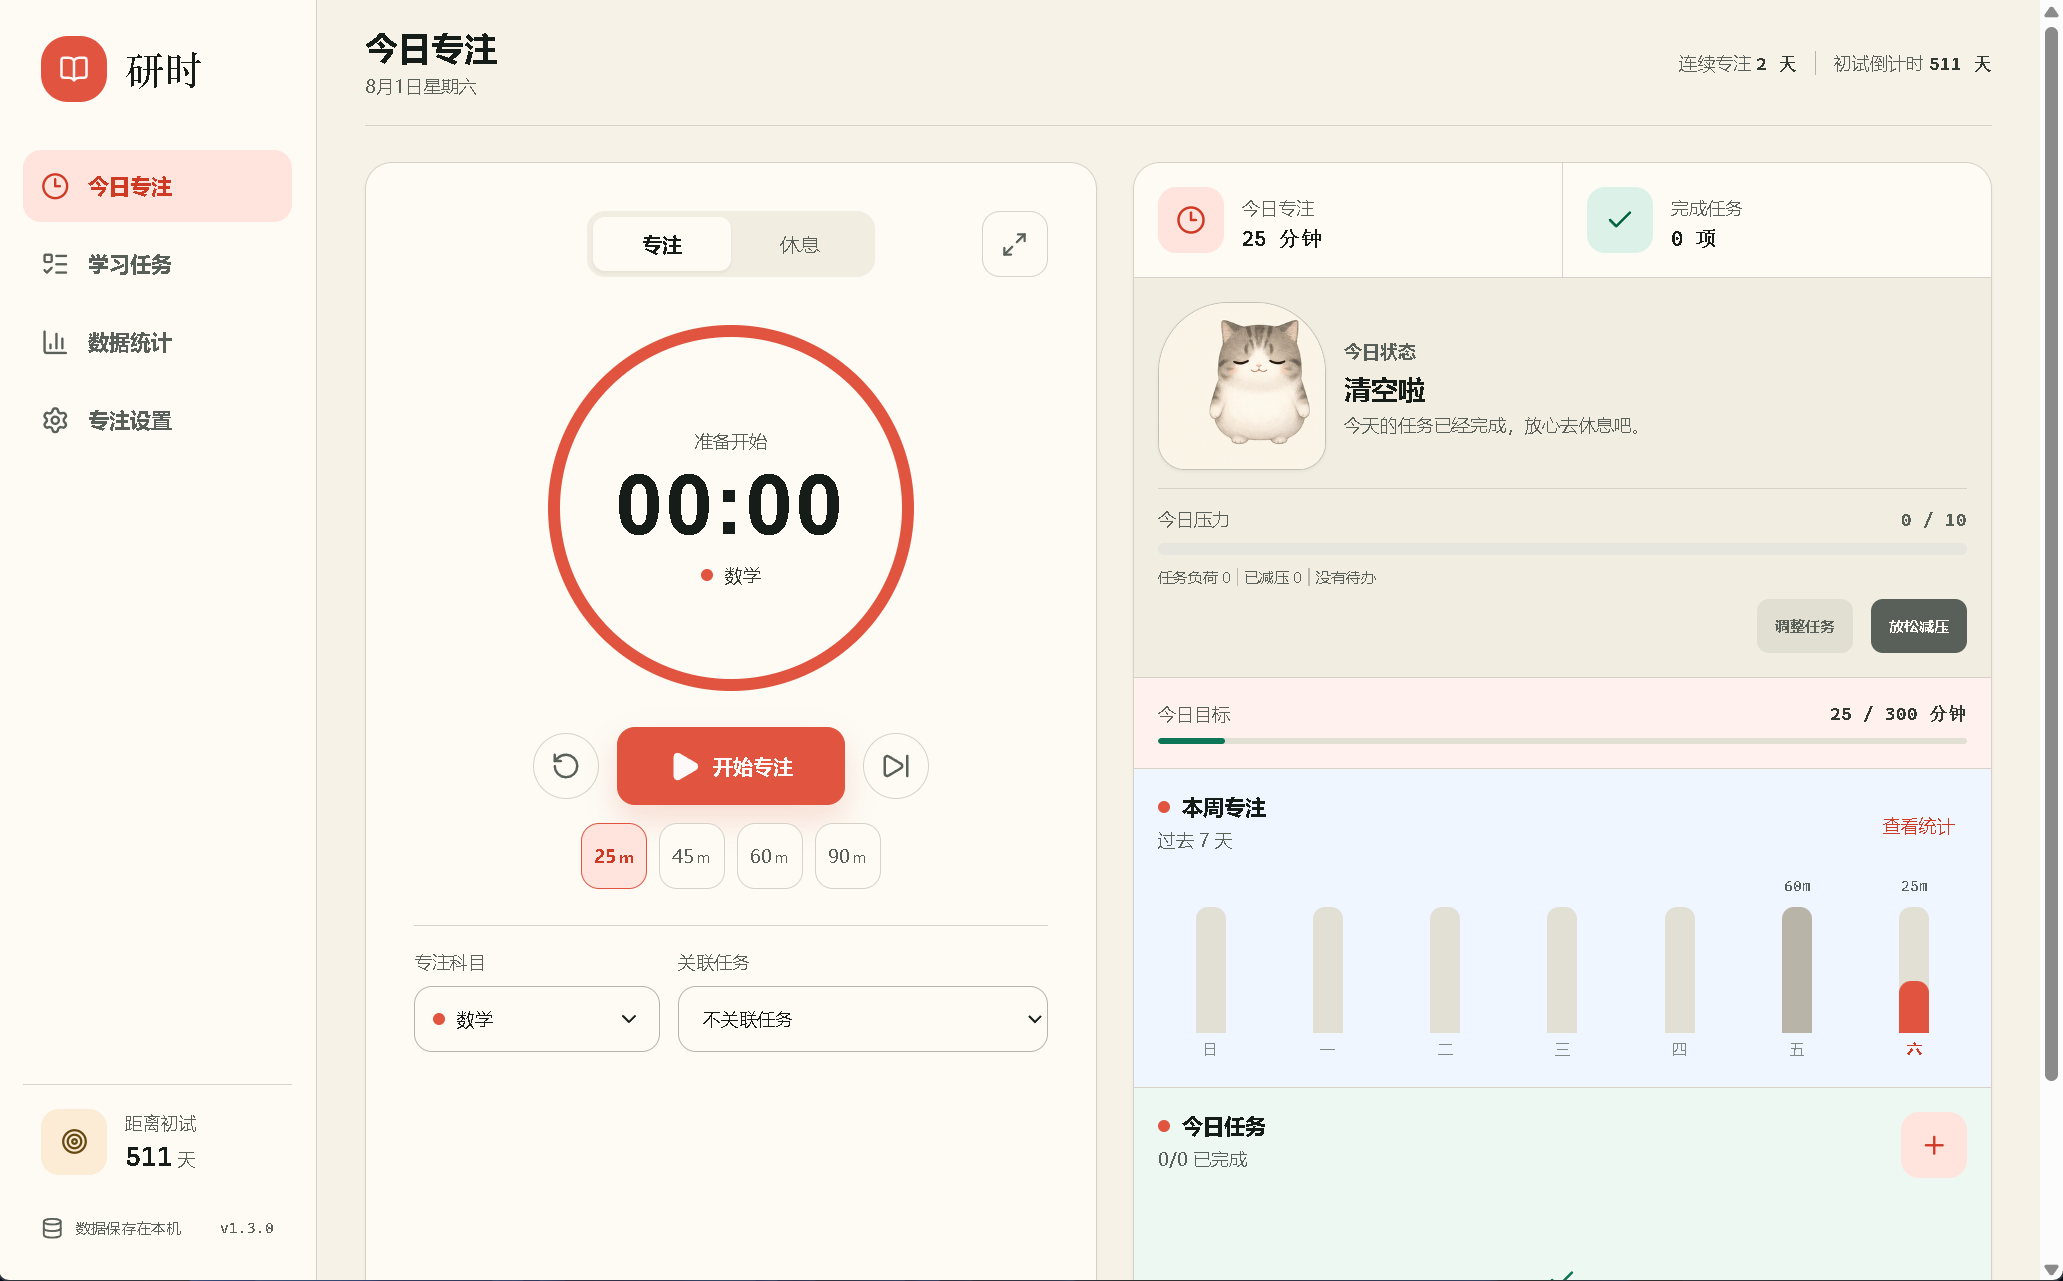Select the 25 m duration preset

614,856
